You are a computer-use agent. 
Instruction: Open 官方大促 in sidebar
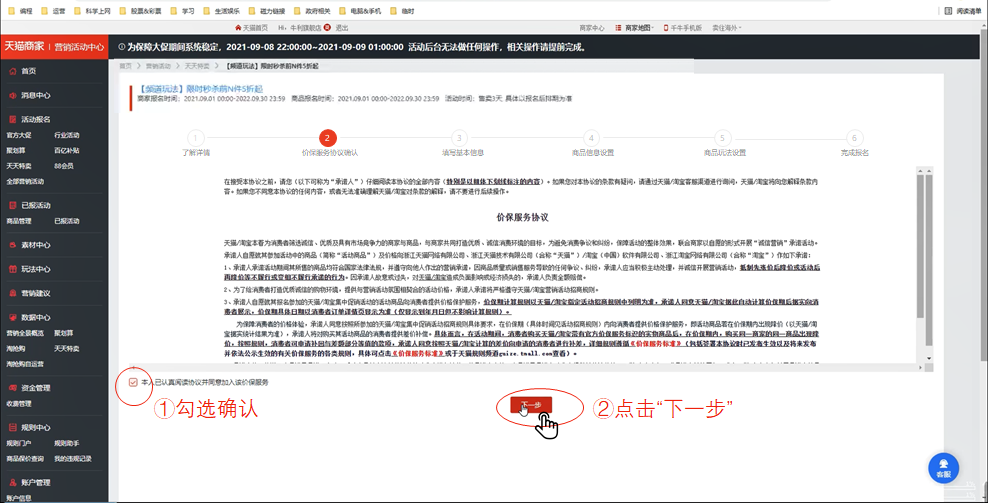(x=19, y=135)
